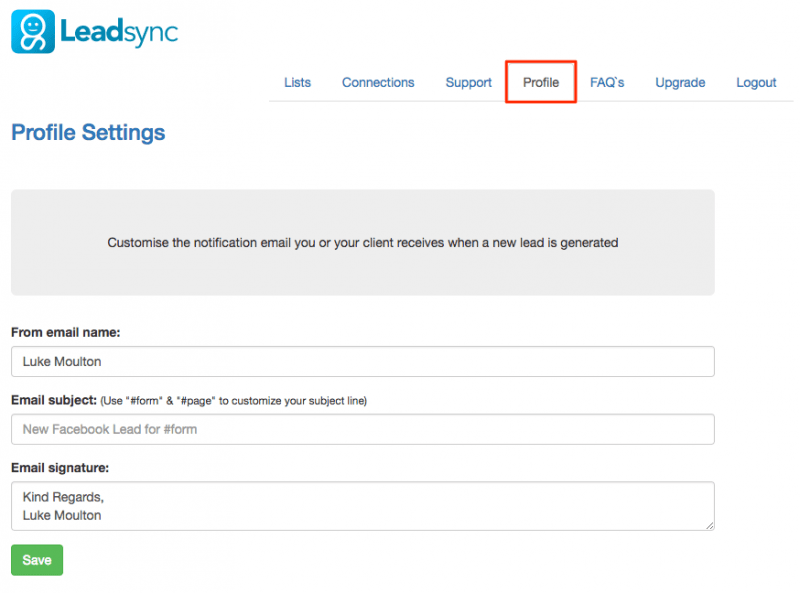Open the Lists page
The width and height of the screenshot is (800, 593).
click(297, 83)
